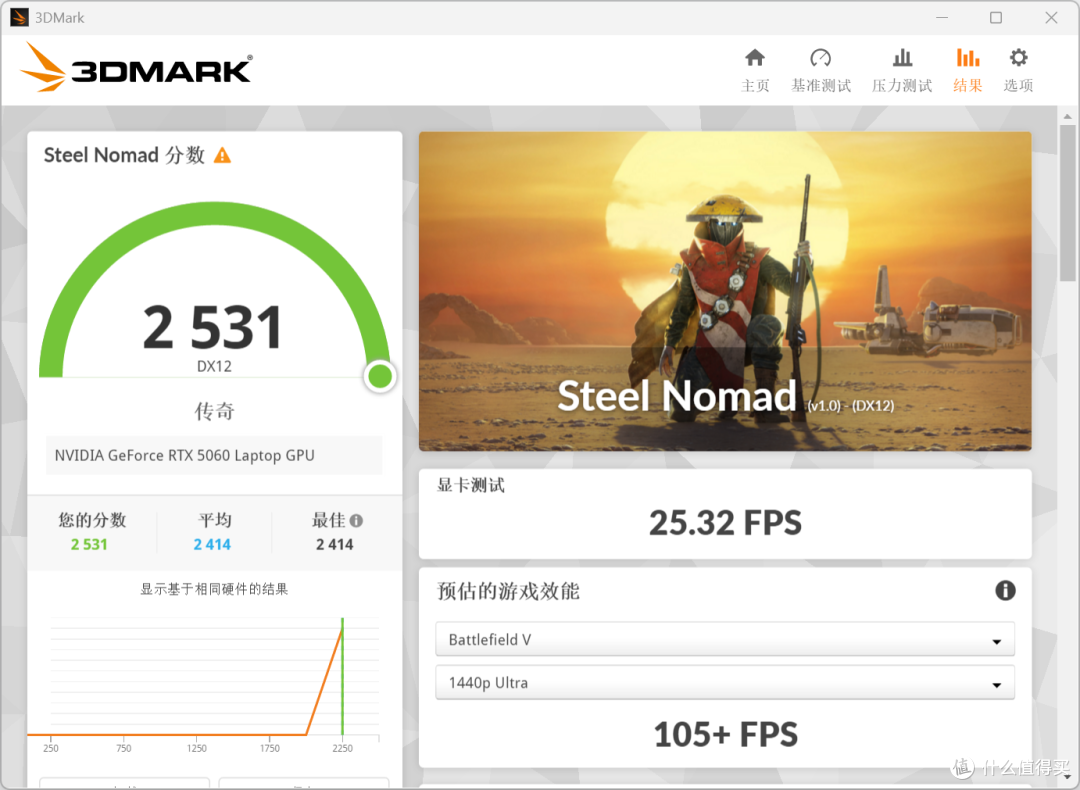The image size is (1080, 790).
Task: Click warning triangle beside Steel Nomad 分数
Action: 224,155
